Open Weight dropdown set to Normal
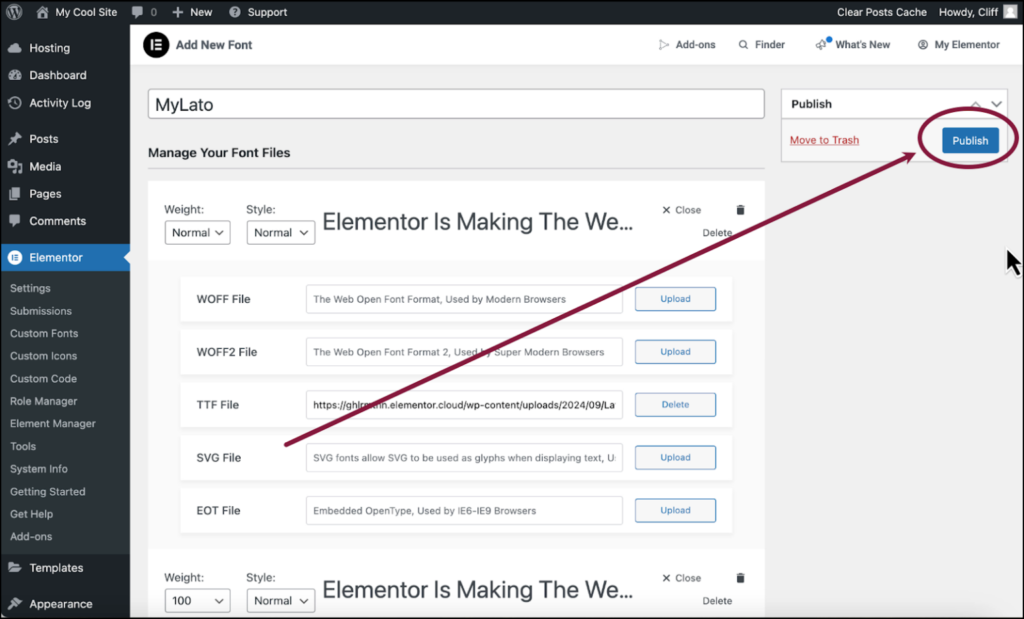 197,232
